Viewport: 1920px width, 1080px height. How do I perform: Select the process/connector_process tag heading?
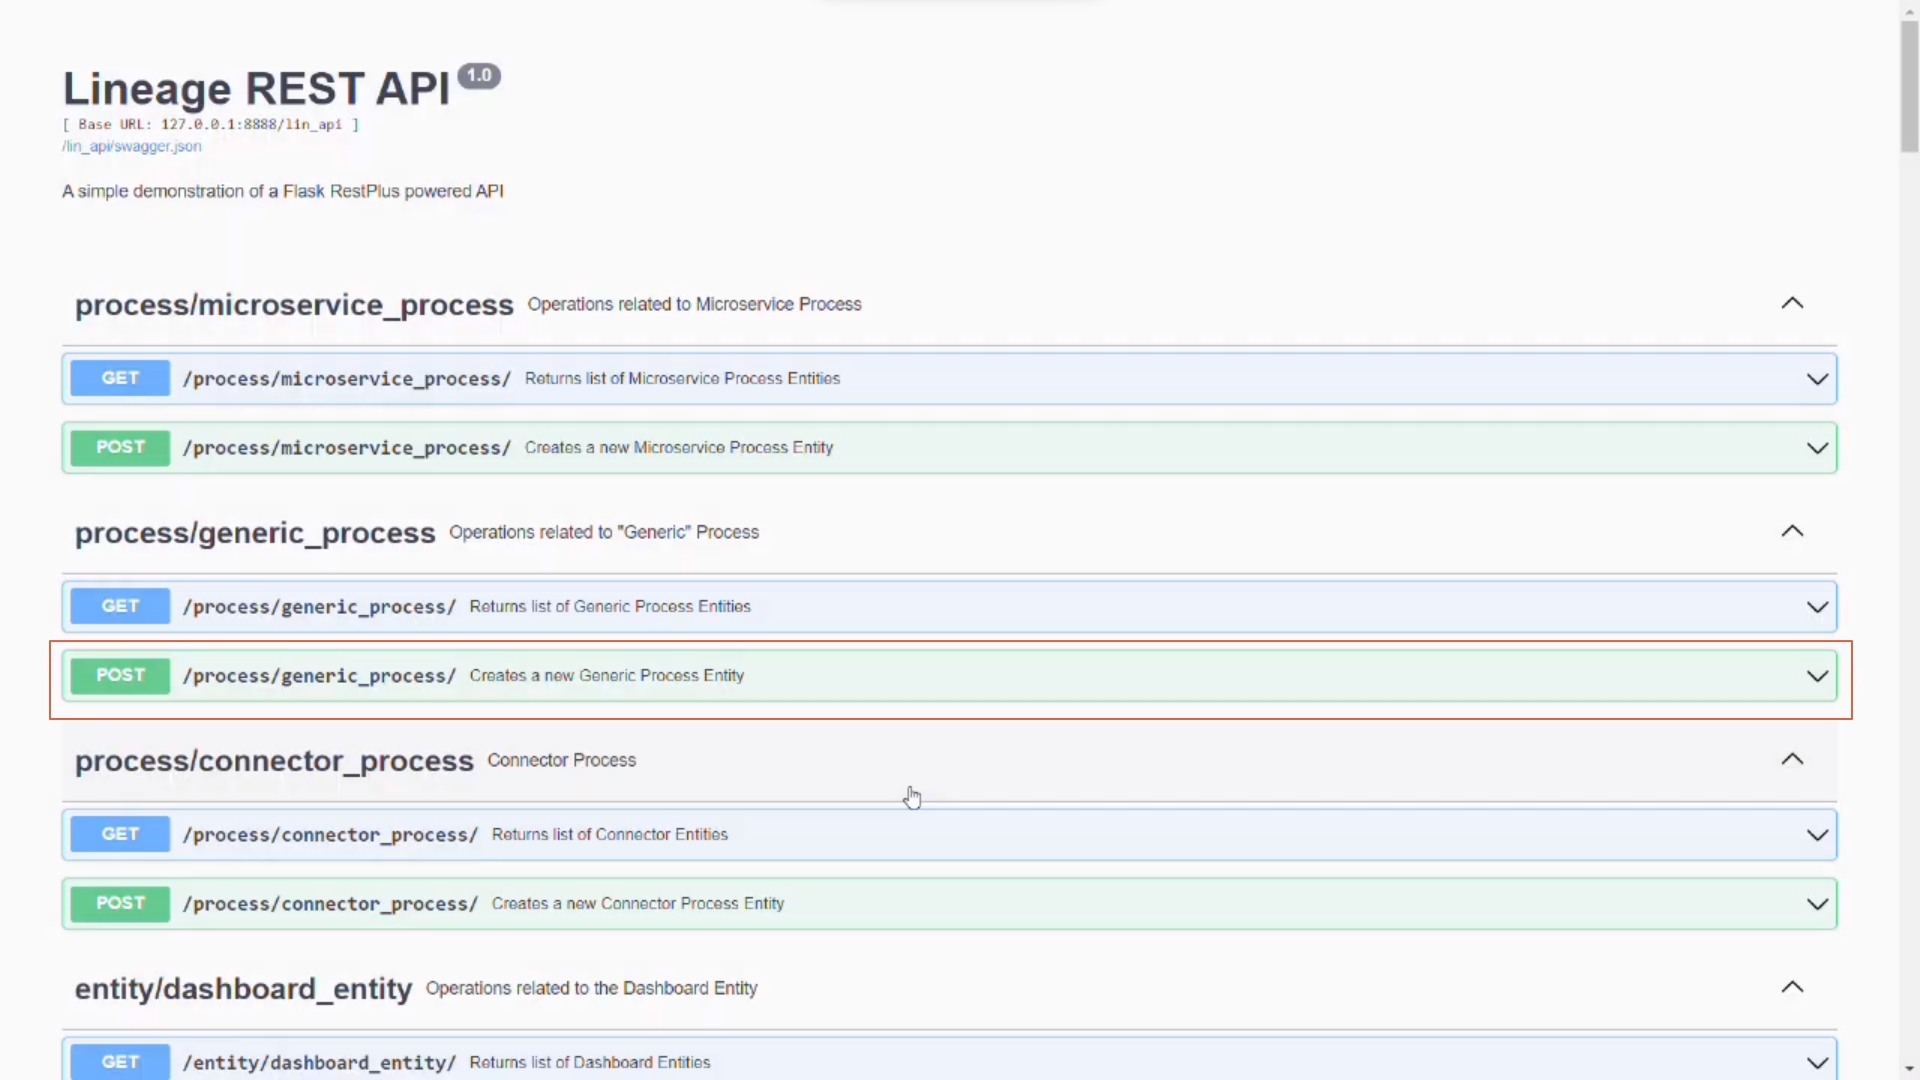(x=274, y=761)
